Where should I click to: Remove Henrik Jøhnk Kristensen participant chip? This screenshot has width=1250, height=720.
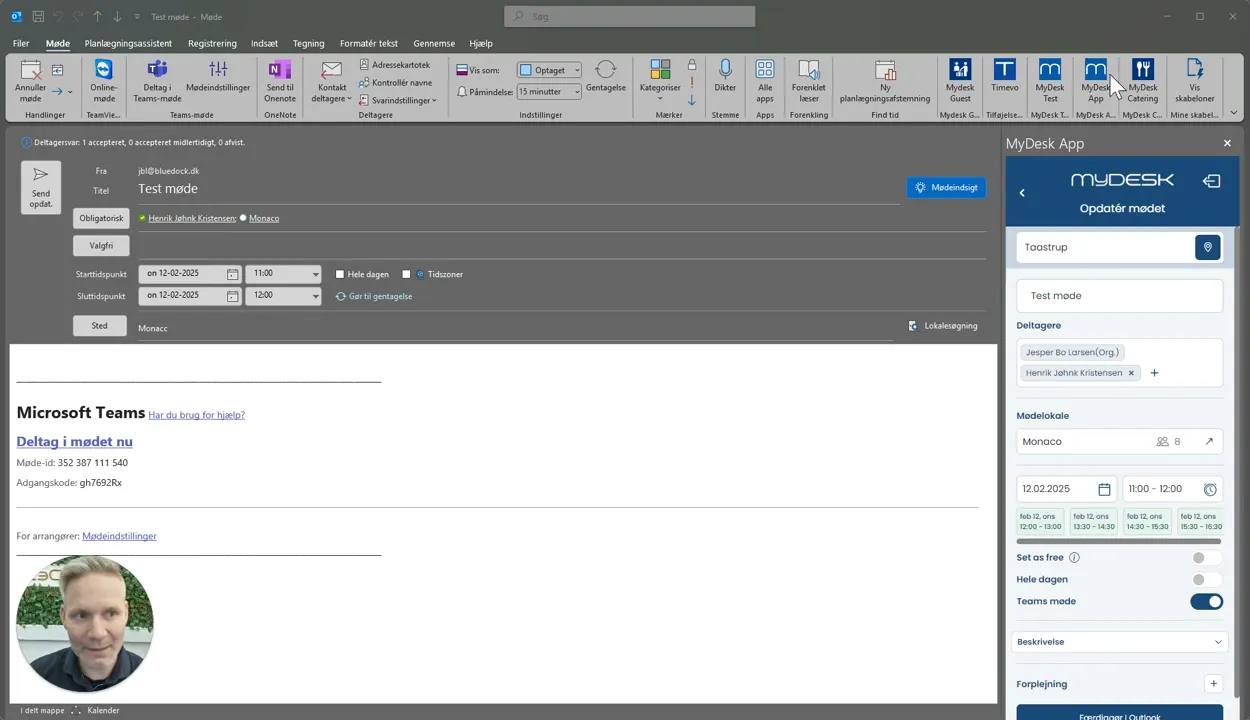point(1131,373)
